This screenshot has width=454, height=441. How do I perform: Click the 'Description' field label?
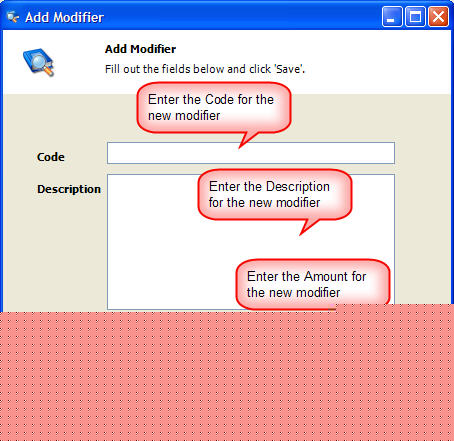(x=69, y=189)
